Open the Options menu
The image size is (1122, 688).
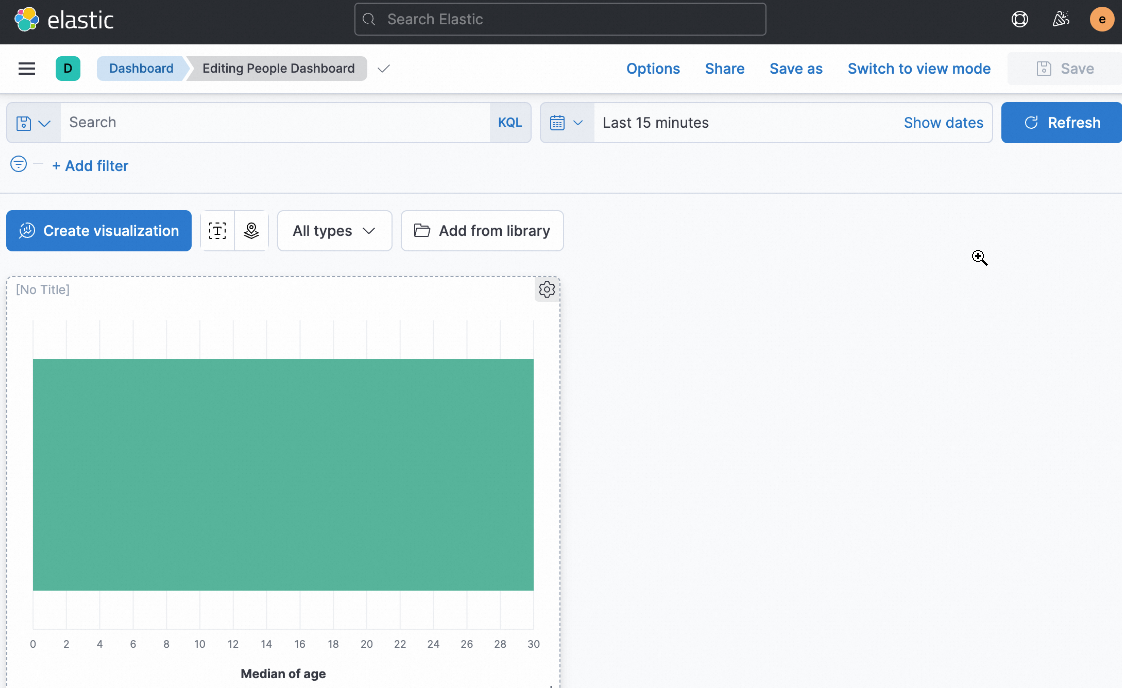click(x=653, y=68)
